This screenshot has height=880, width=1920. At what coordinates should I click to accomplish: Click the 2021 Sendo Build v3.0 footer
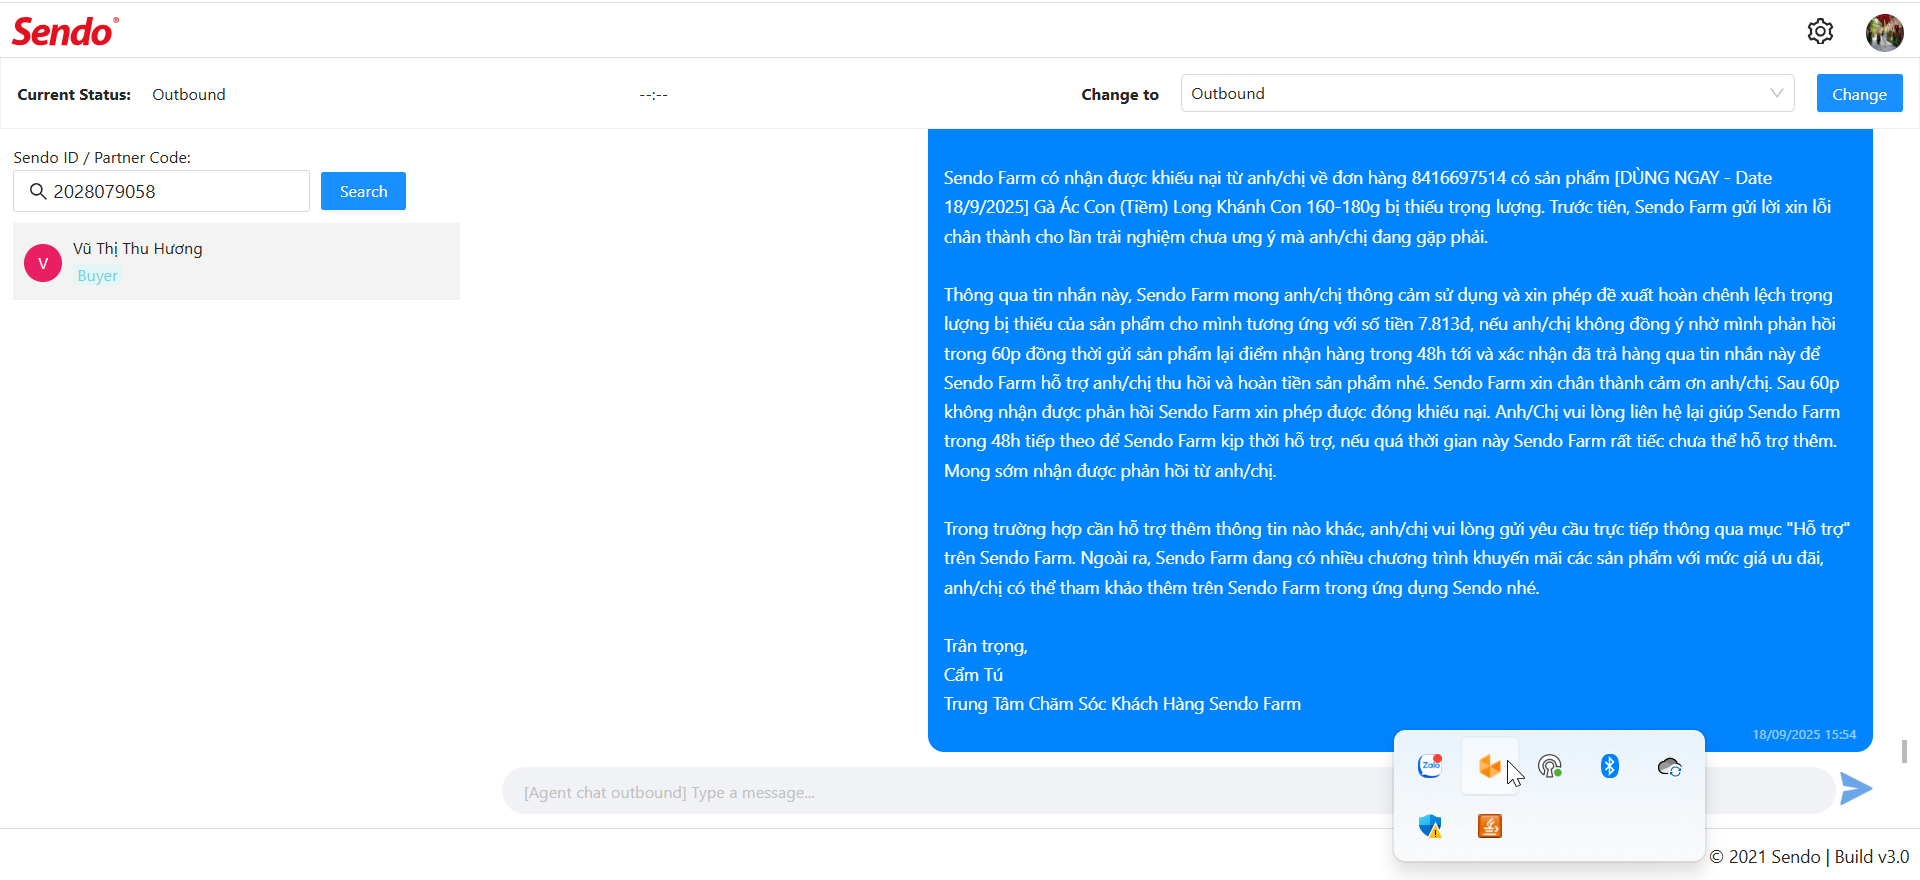[1809, 857]
